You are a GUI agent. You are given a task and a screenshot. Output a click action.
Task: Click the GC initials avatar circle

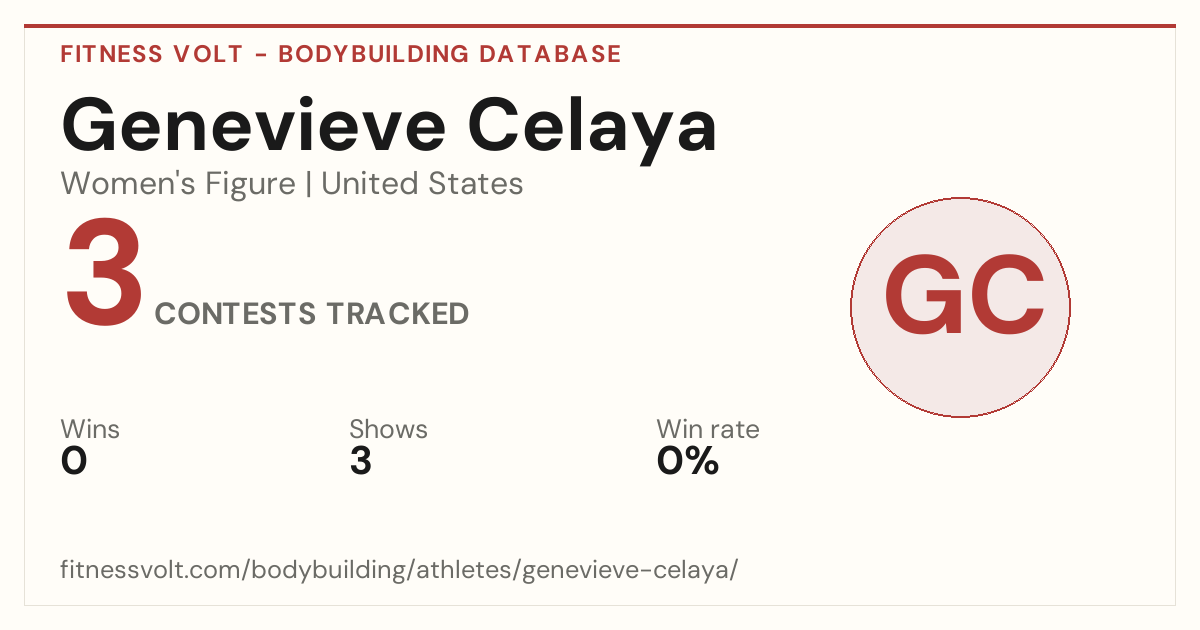click(960, 307)
